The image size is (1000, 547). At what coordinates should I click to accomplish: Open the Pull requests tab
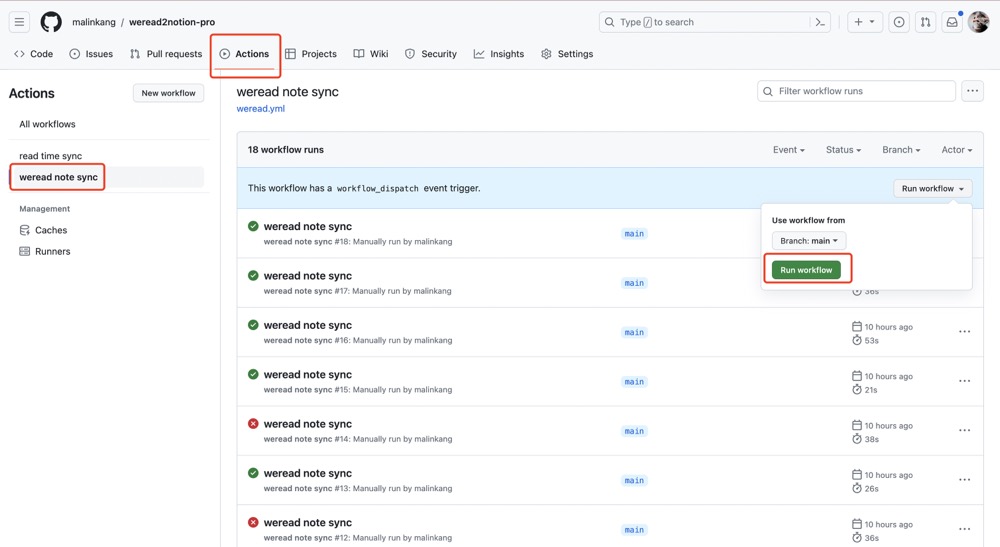point(166,54)
